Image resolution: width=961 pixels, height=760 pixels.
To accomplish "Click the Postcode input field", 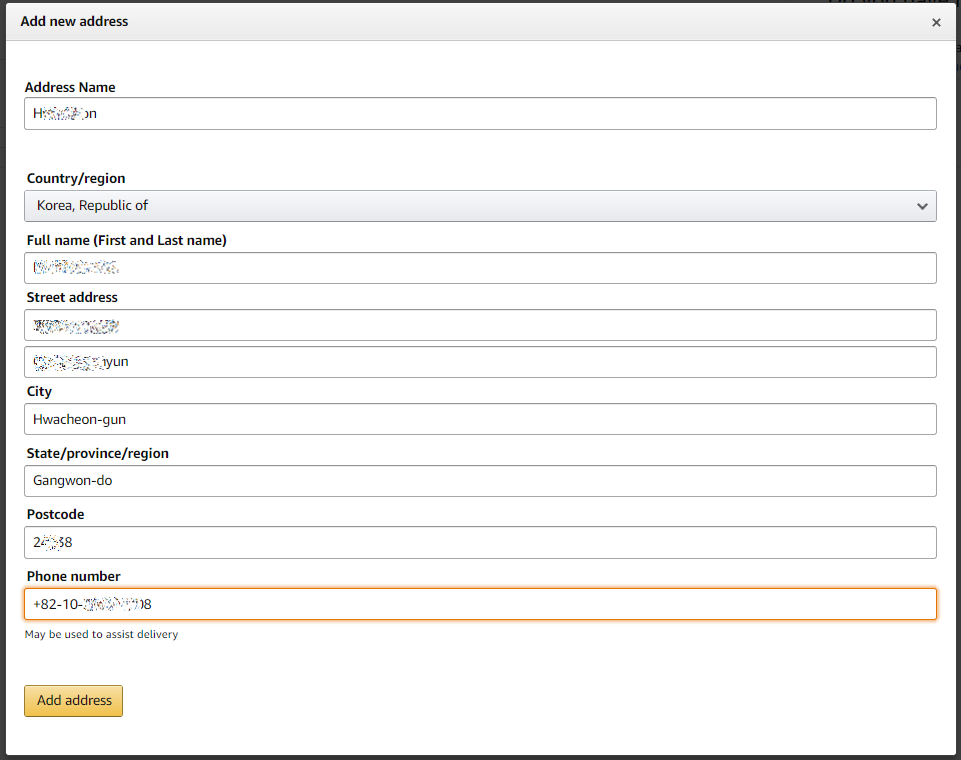I will pos(480,542).
